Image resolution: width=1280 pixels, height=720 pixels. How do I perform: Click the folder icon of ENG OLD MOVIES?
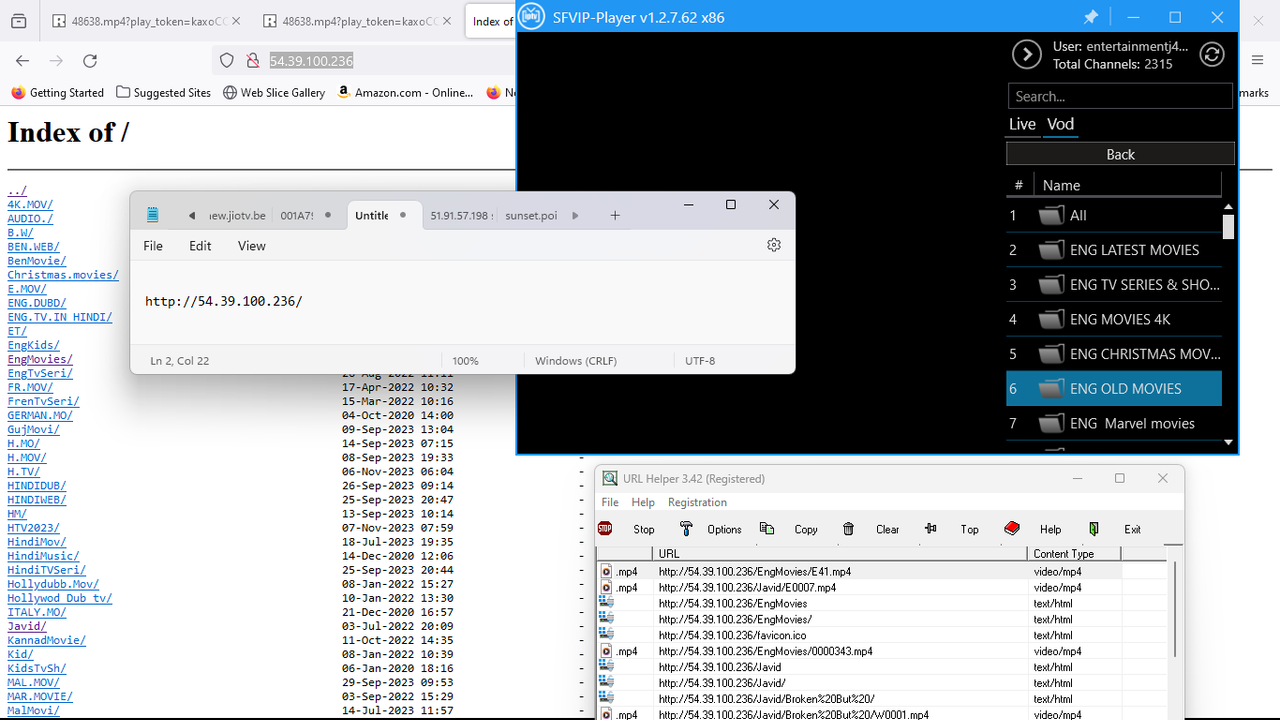[1051, 388]
